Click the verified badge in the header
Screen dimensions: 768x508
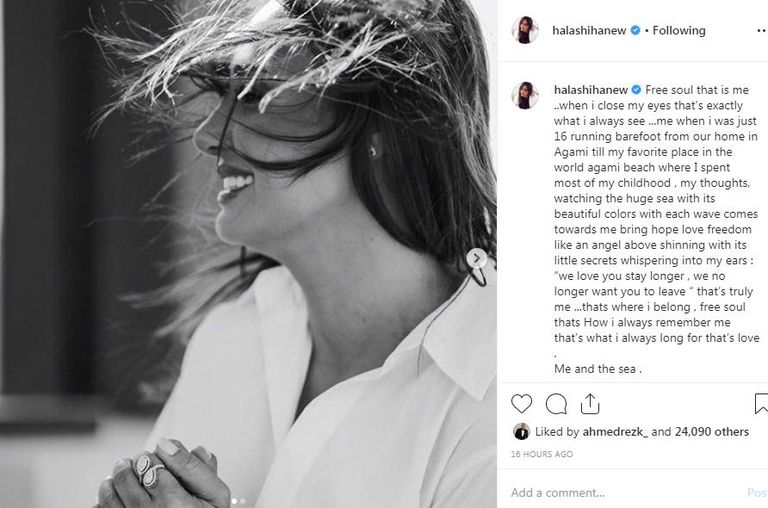pyautogui.click(x=635, y=30)
